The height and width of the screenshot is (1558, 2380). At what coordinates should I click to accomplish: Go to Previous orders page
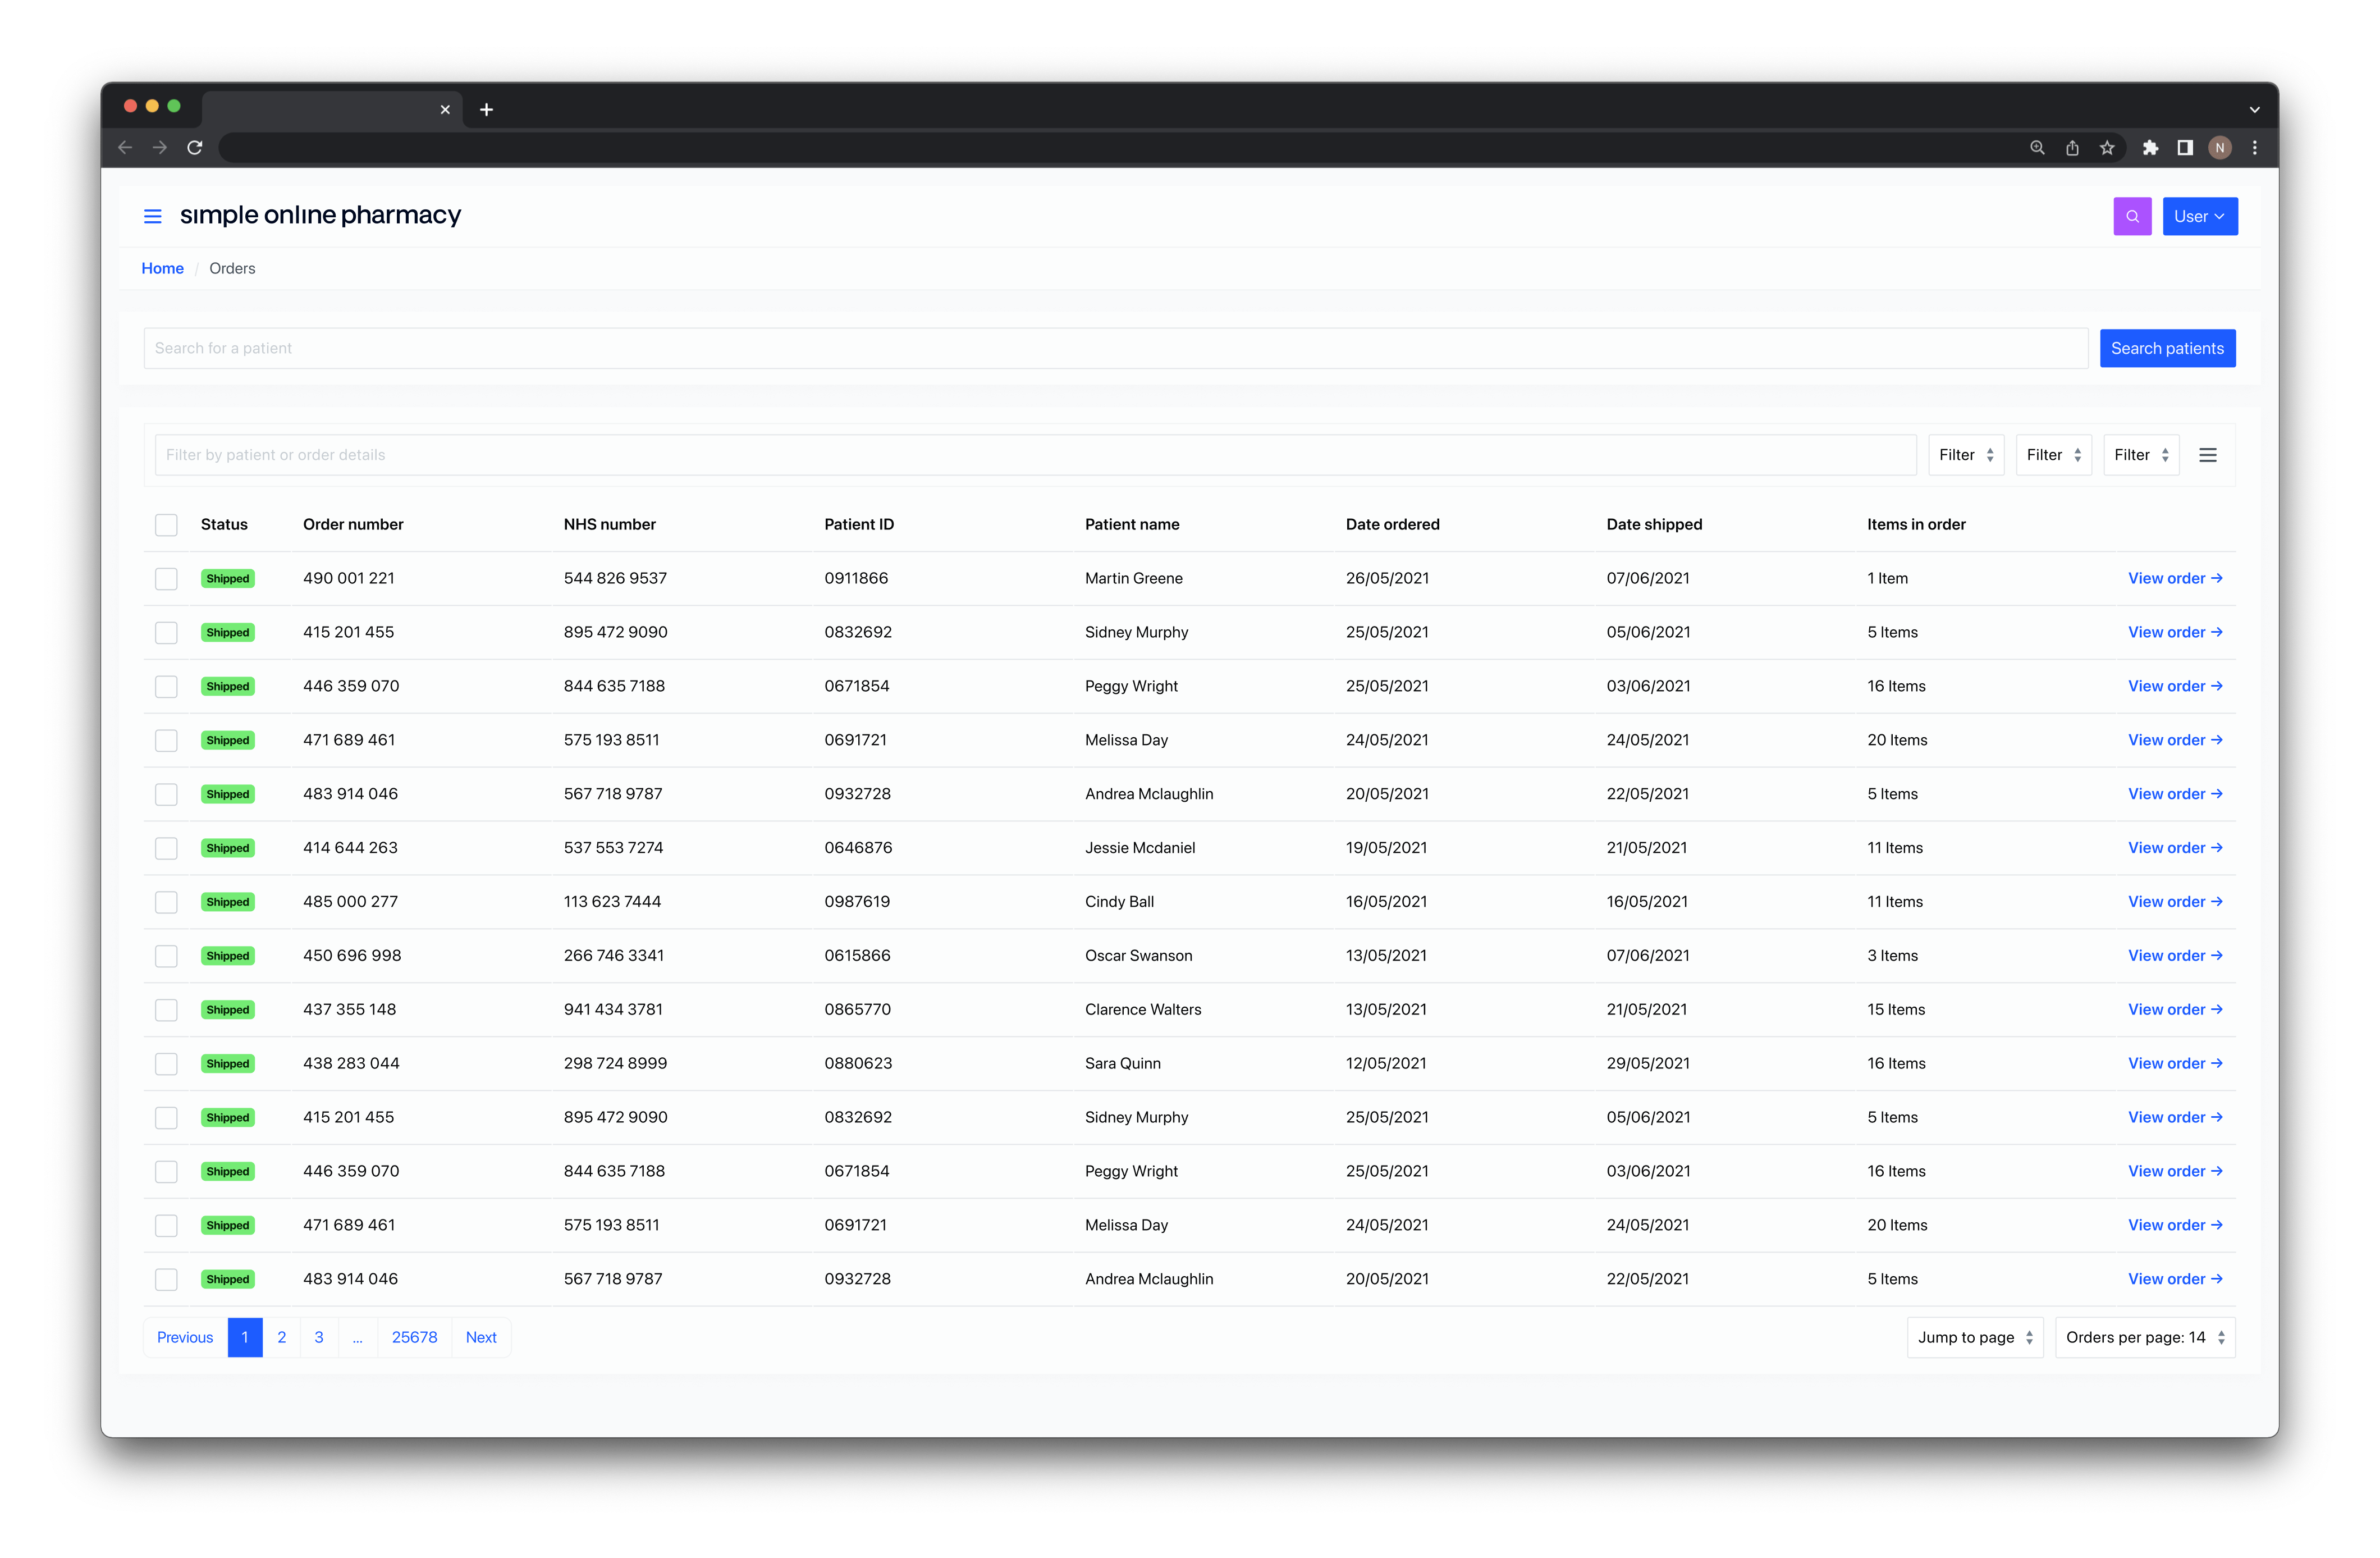185,1337
